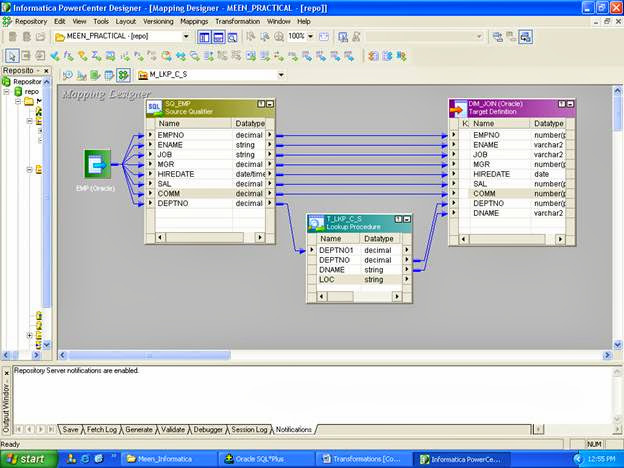This screenshot has width=624, height=468.
Task: Click the Datatype column header in T_LKP_C_S
Action: tap(380, 238)
